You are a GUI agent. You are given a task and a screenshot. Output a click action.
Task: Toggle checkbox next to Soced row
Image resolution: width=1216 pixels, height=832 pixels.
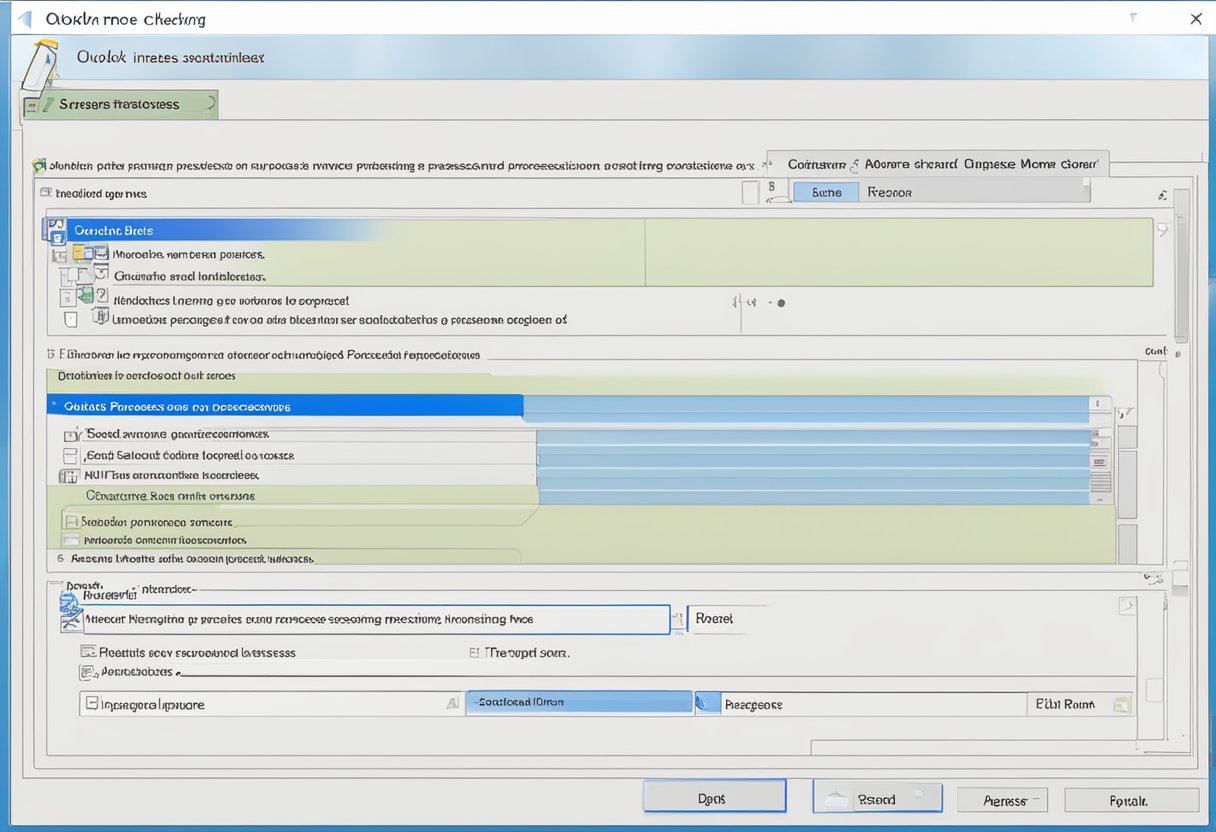71,436
